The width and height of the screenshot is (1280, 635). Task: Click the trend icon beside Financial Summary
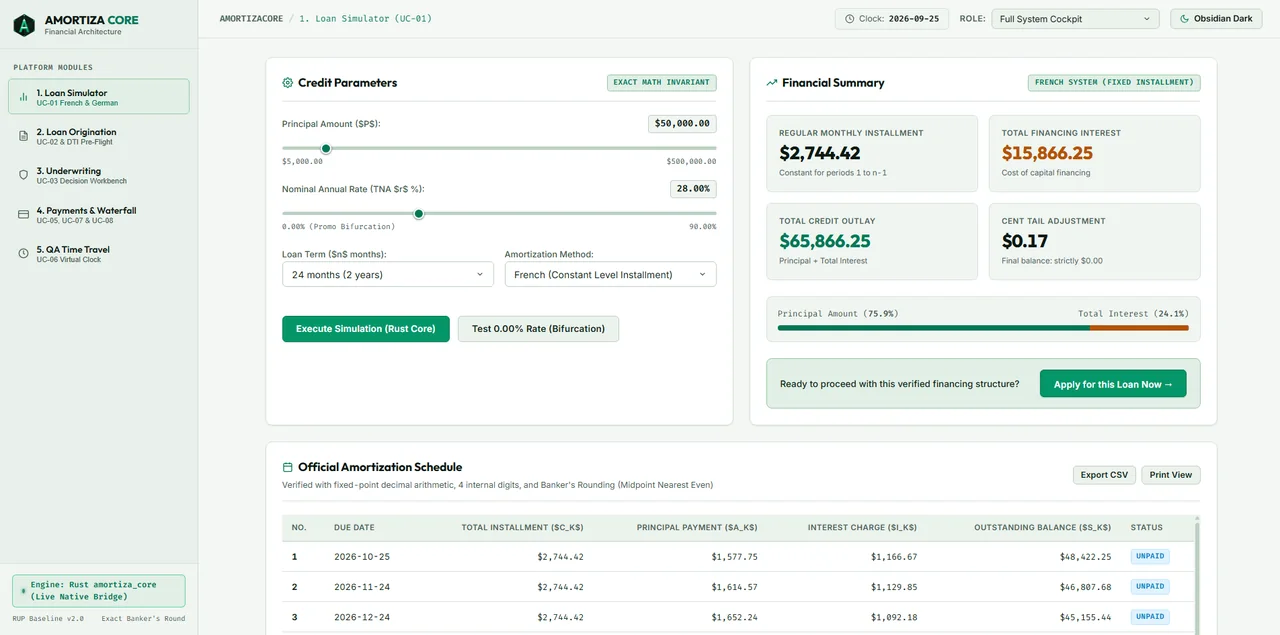point(772,83)
